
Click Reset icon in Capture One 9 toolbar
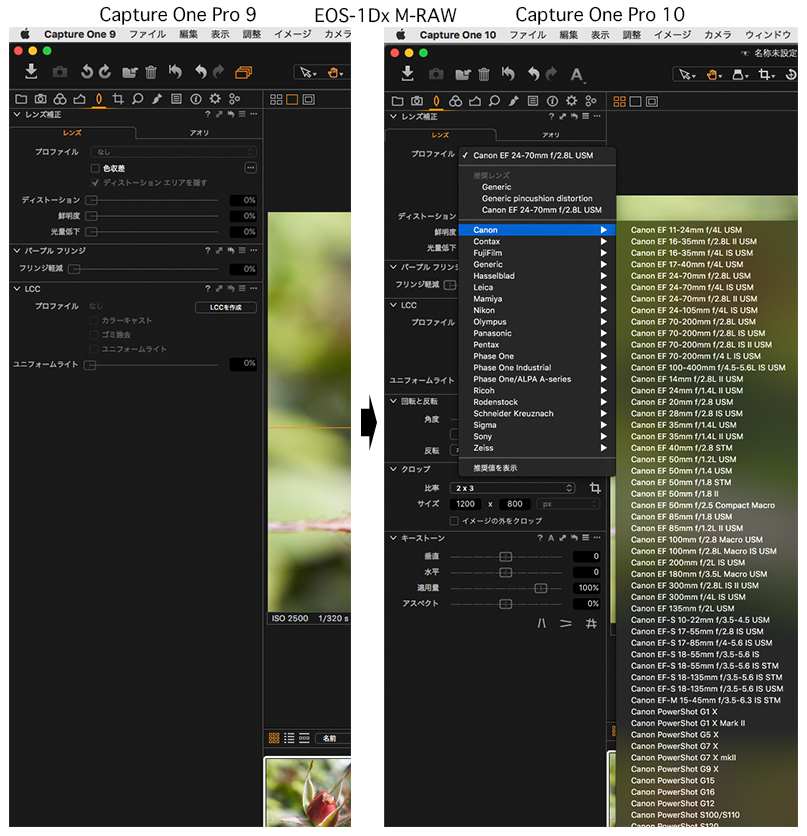point(175,71)
